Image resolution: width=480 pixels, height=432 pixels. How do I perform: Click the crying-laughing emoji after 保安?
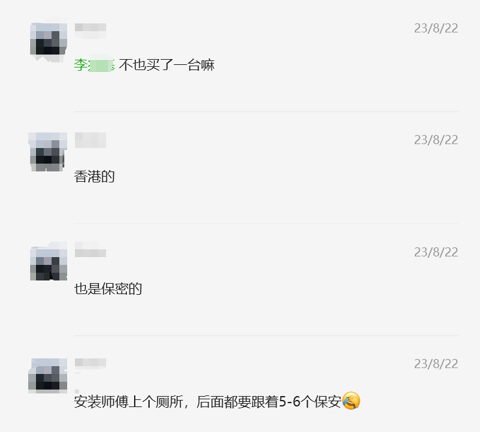coord(351,401)
